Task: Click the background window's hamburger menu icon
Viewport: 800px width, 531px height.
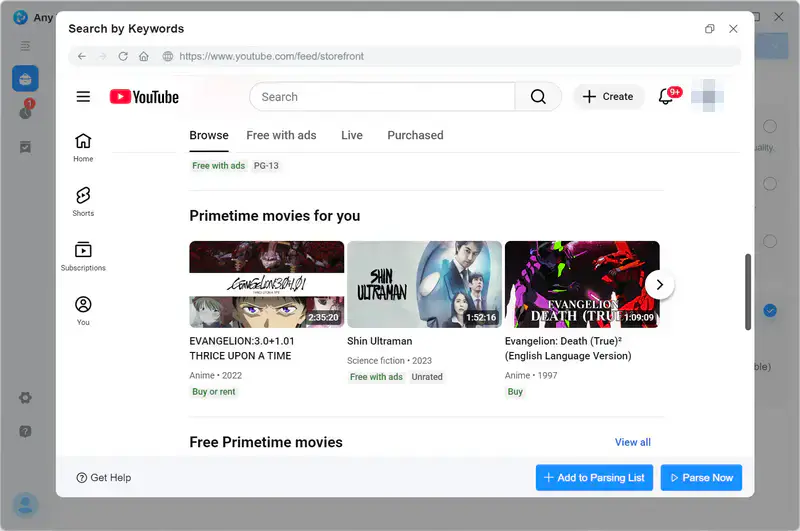Action: [25, 46]
